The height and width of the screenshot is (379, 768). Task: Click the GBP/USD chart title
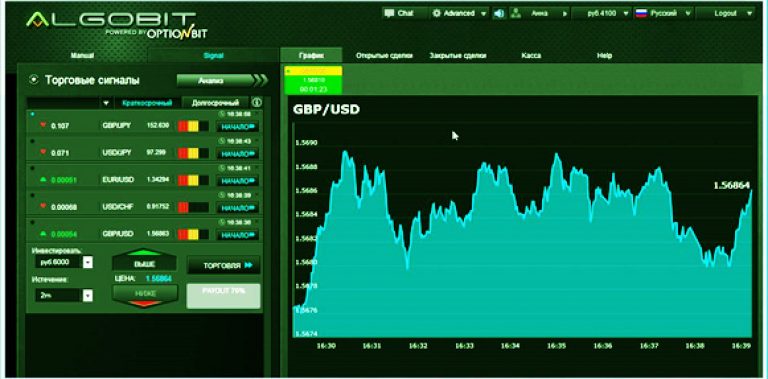(326, 109)
